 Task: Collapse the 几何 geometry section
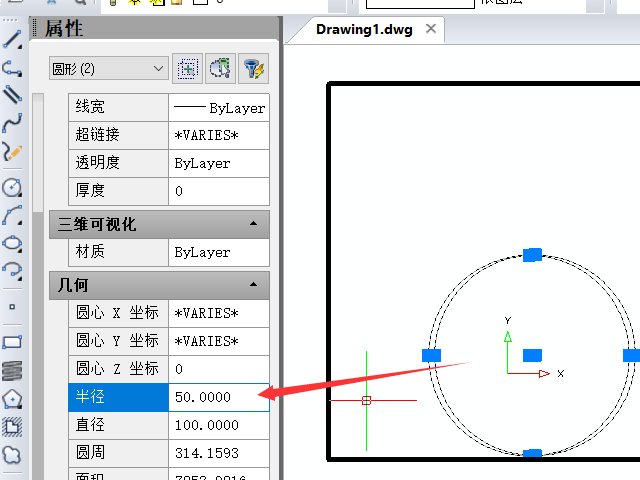tap(253, 284)
